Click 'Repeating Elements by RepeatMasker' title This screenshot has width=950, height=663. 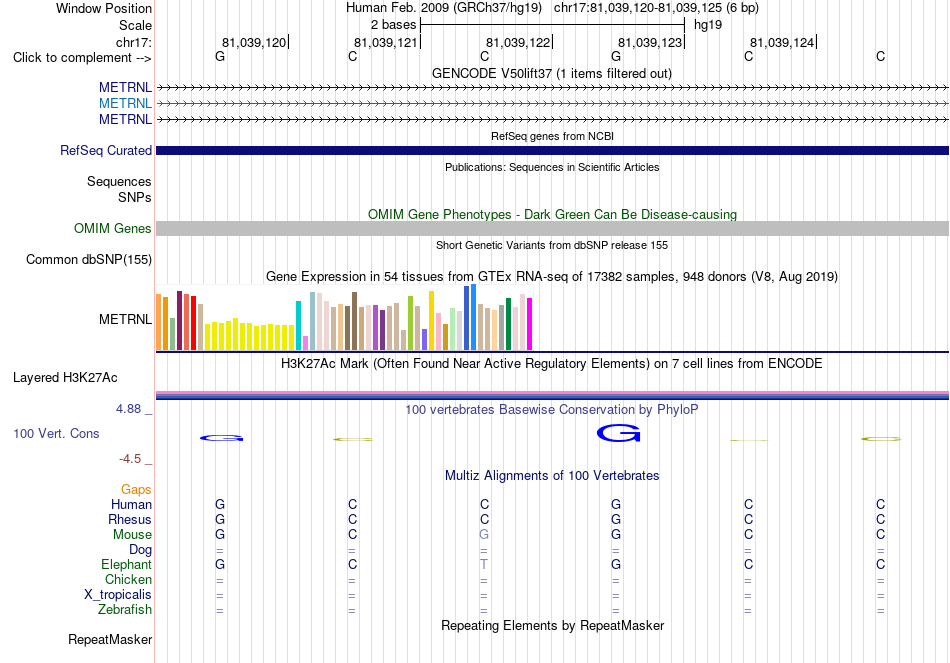[x=553, y=625]
